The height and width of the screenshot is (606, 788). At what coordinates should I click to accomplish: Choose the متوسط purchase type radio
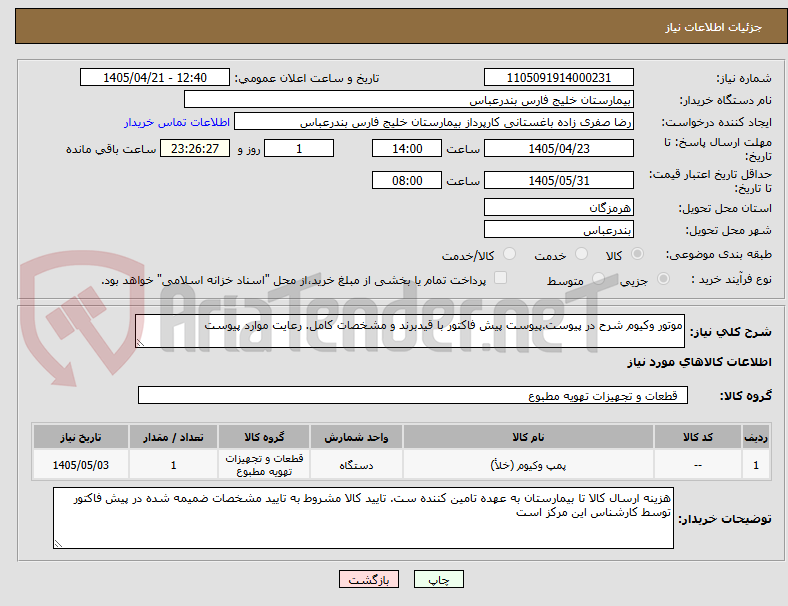pyautogui.click(x=598, y=278)
